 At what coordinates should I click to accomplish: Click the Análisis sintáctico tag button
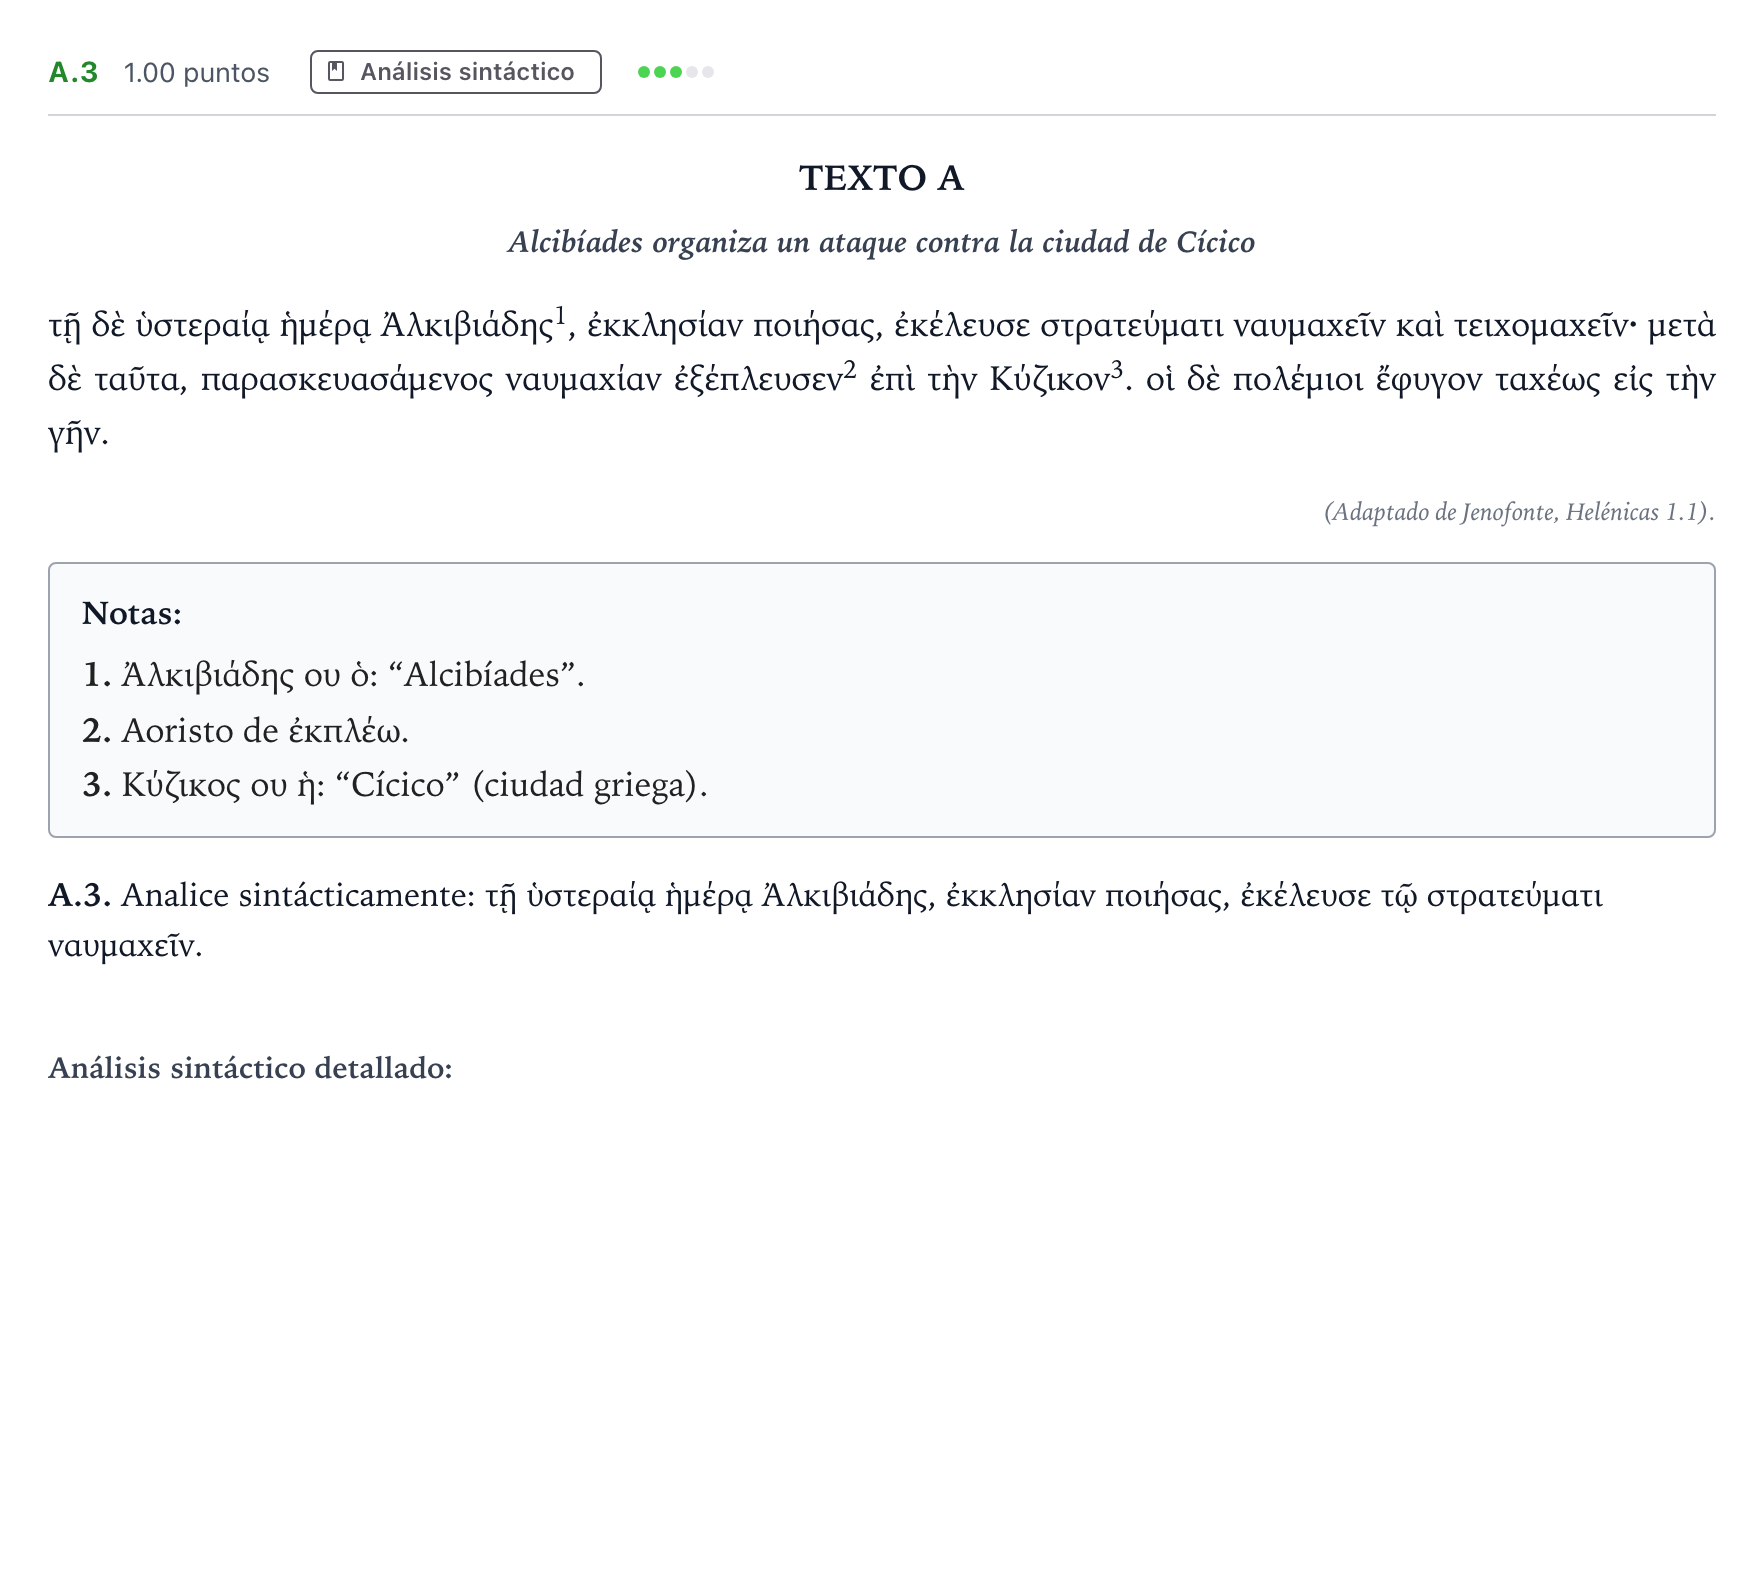click(x=456, y=72)
